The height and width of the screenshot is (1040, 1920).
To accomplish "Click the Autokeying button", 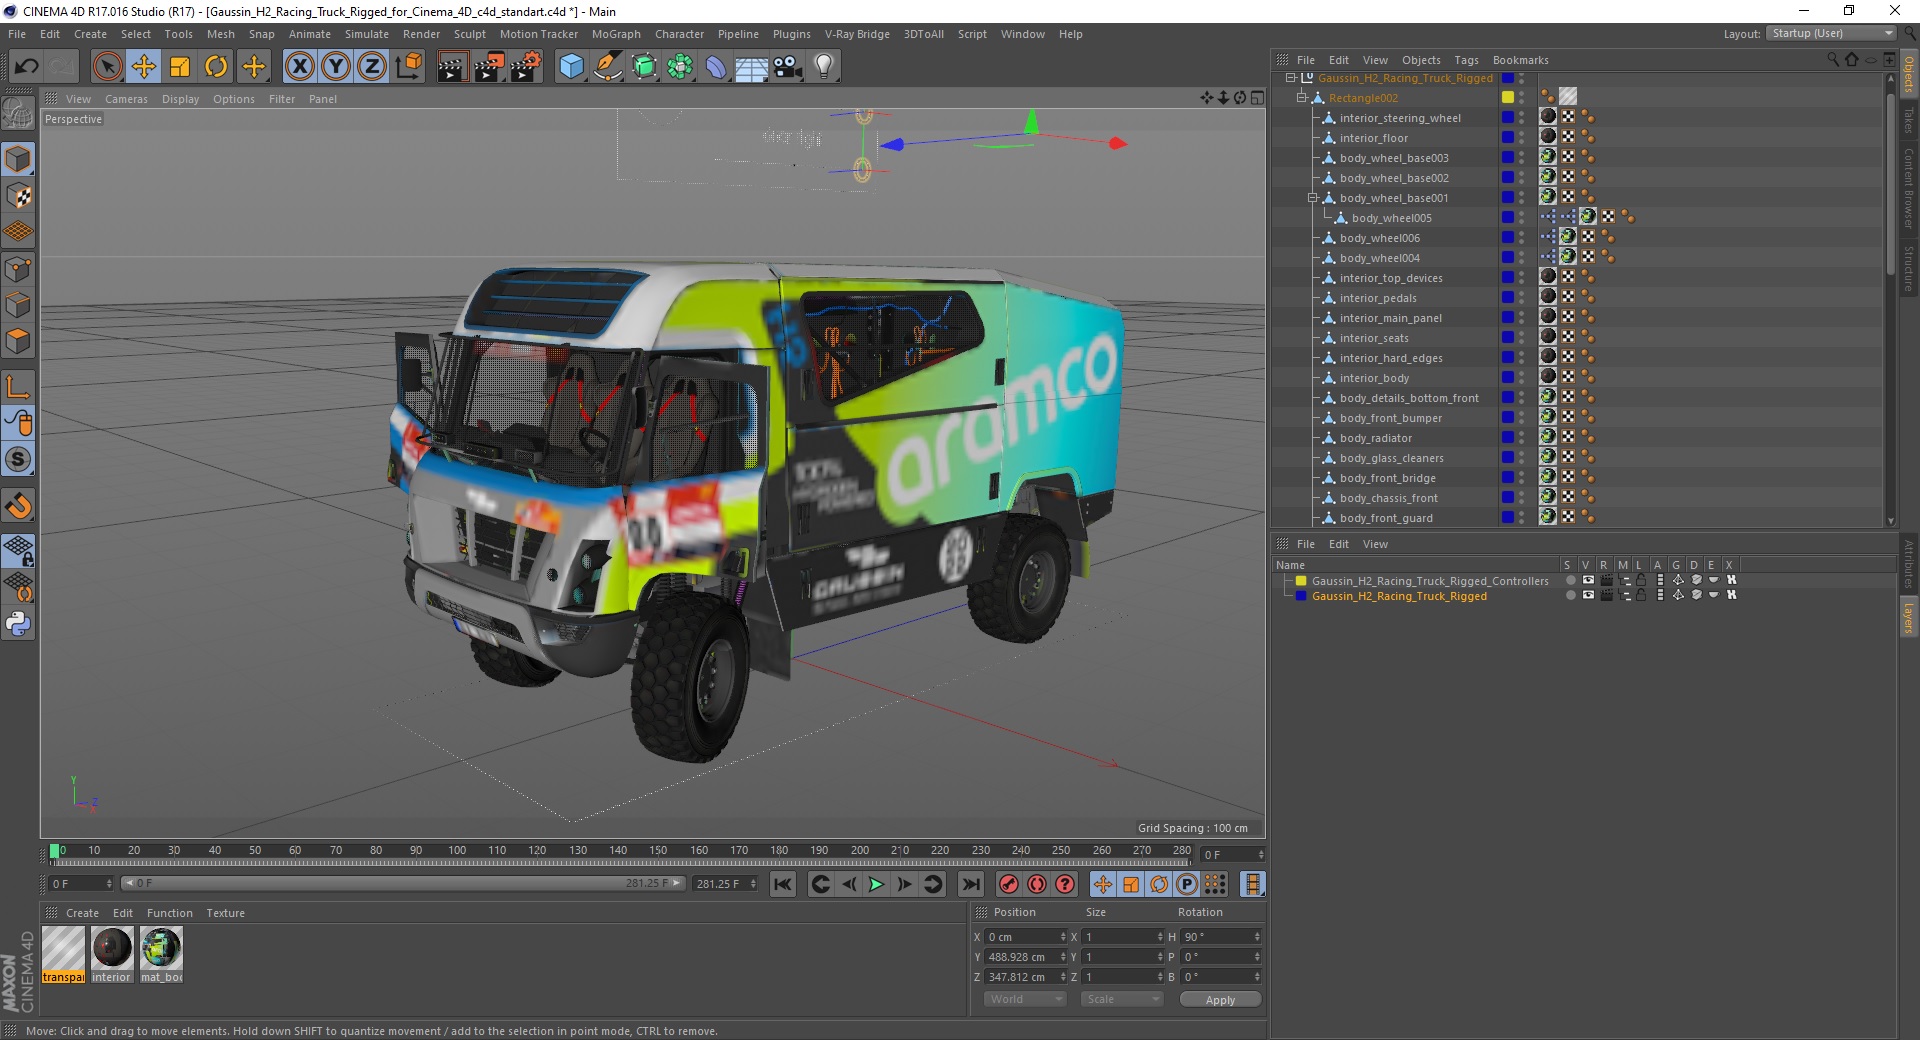I will pyautogui.click(x=1037, y=884).
